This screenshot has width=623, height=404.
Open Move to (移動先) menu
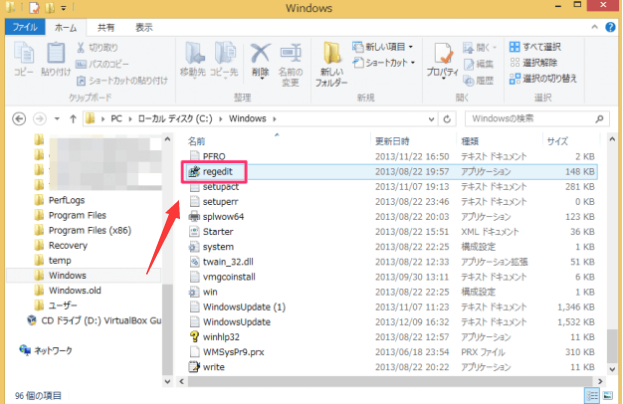193,60
